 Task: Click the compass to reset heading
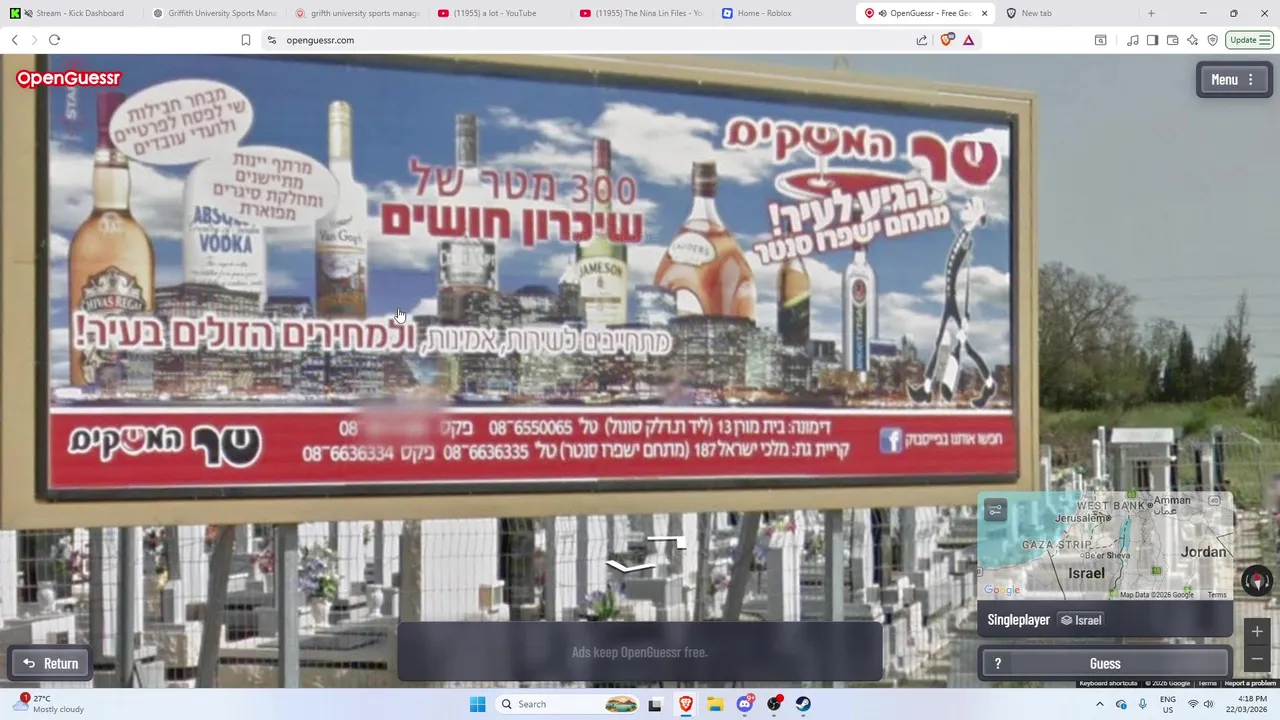(x=1257, y=580)
